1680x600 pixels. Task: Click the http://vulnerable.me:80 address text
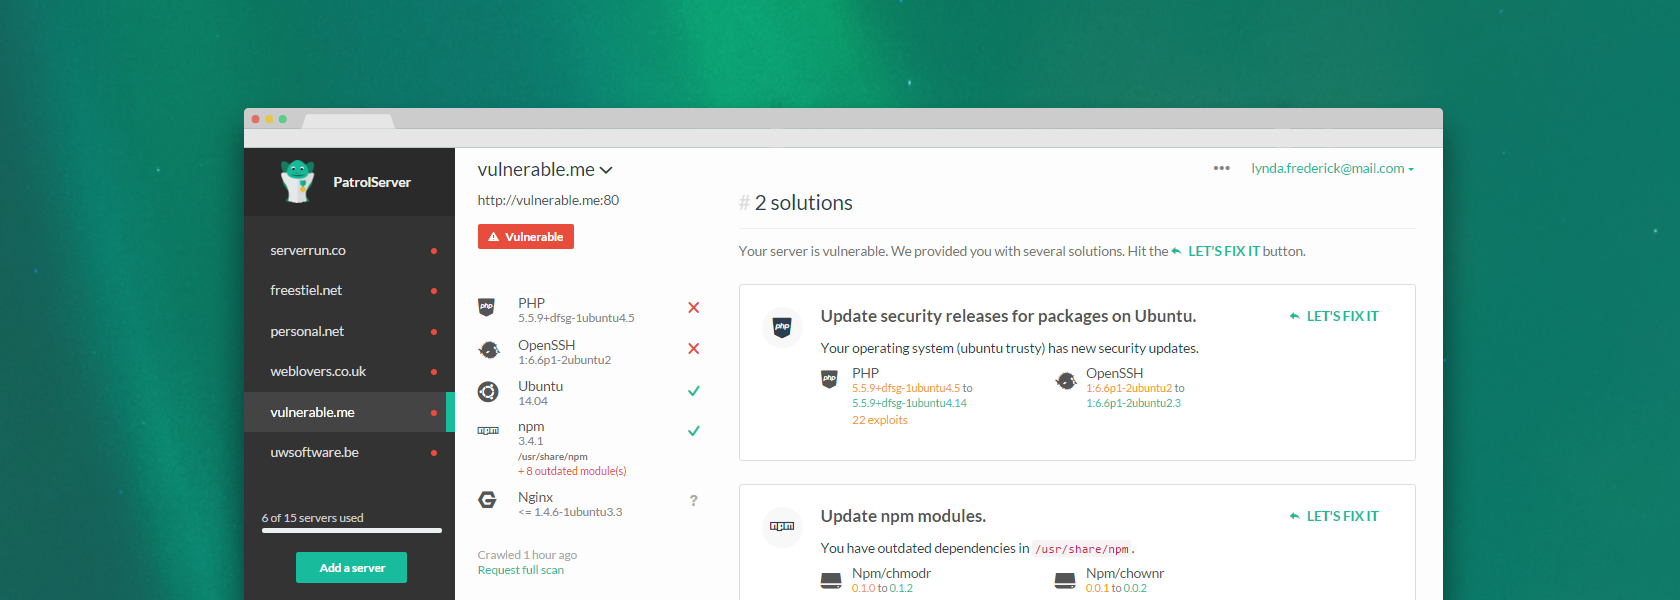point(548,200)
